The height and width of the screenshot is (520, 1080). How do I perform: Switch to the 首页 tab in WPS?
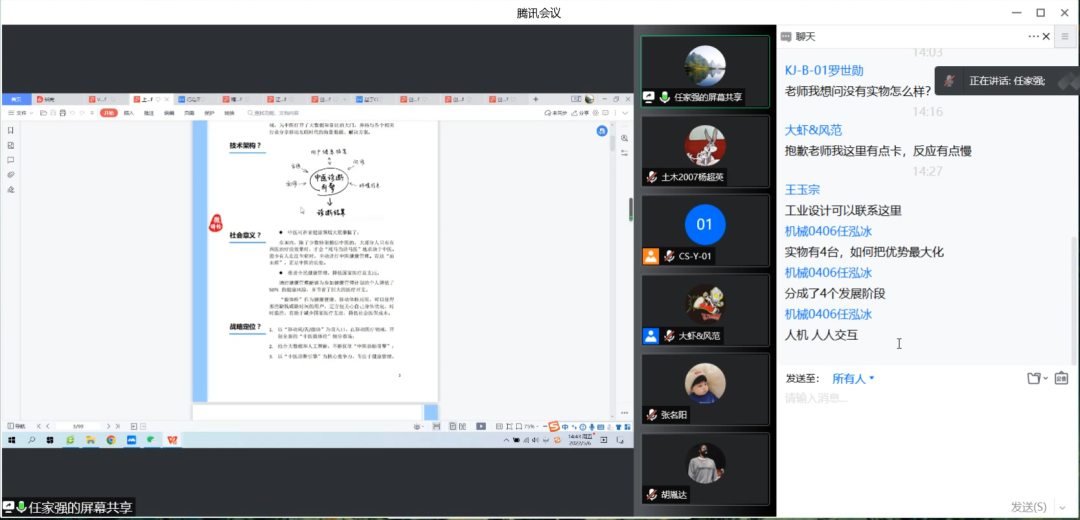pyautogui.click(x=17, y=99)
